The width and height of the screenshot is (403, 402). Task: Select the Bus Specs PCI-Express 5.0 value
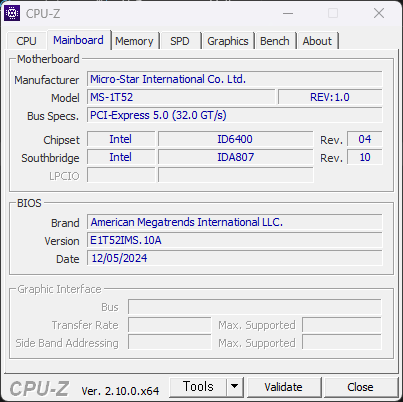click(x=235, y=115)
